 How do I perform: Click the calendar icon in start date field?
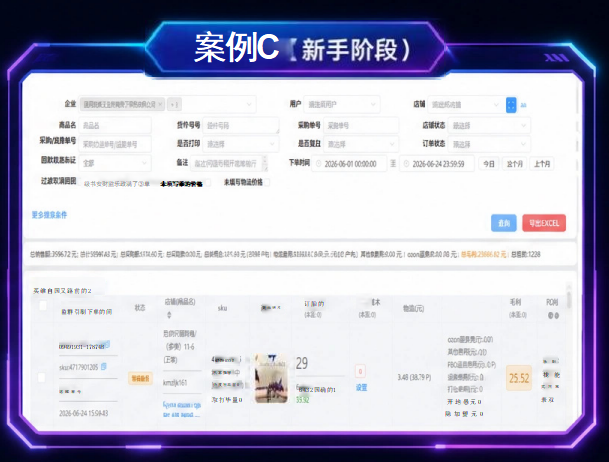click(318, 164)
